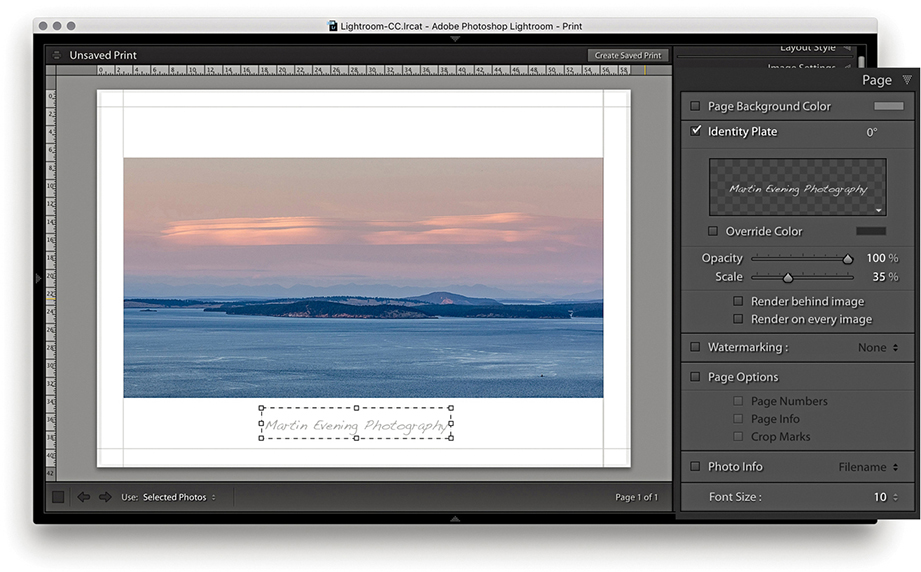
Task: Click the identity plate rotation 0° value
Action: (871, 132)
